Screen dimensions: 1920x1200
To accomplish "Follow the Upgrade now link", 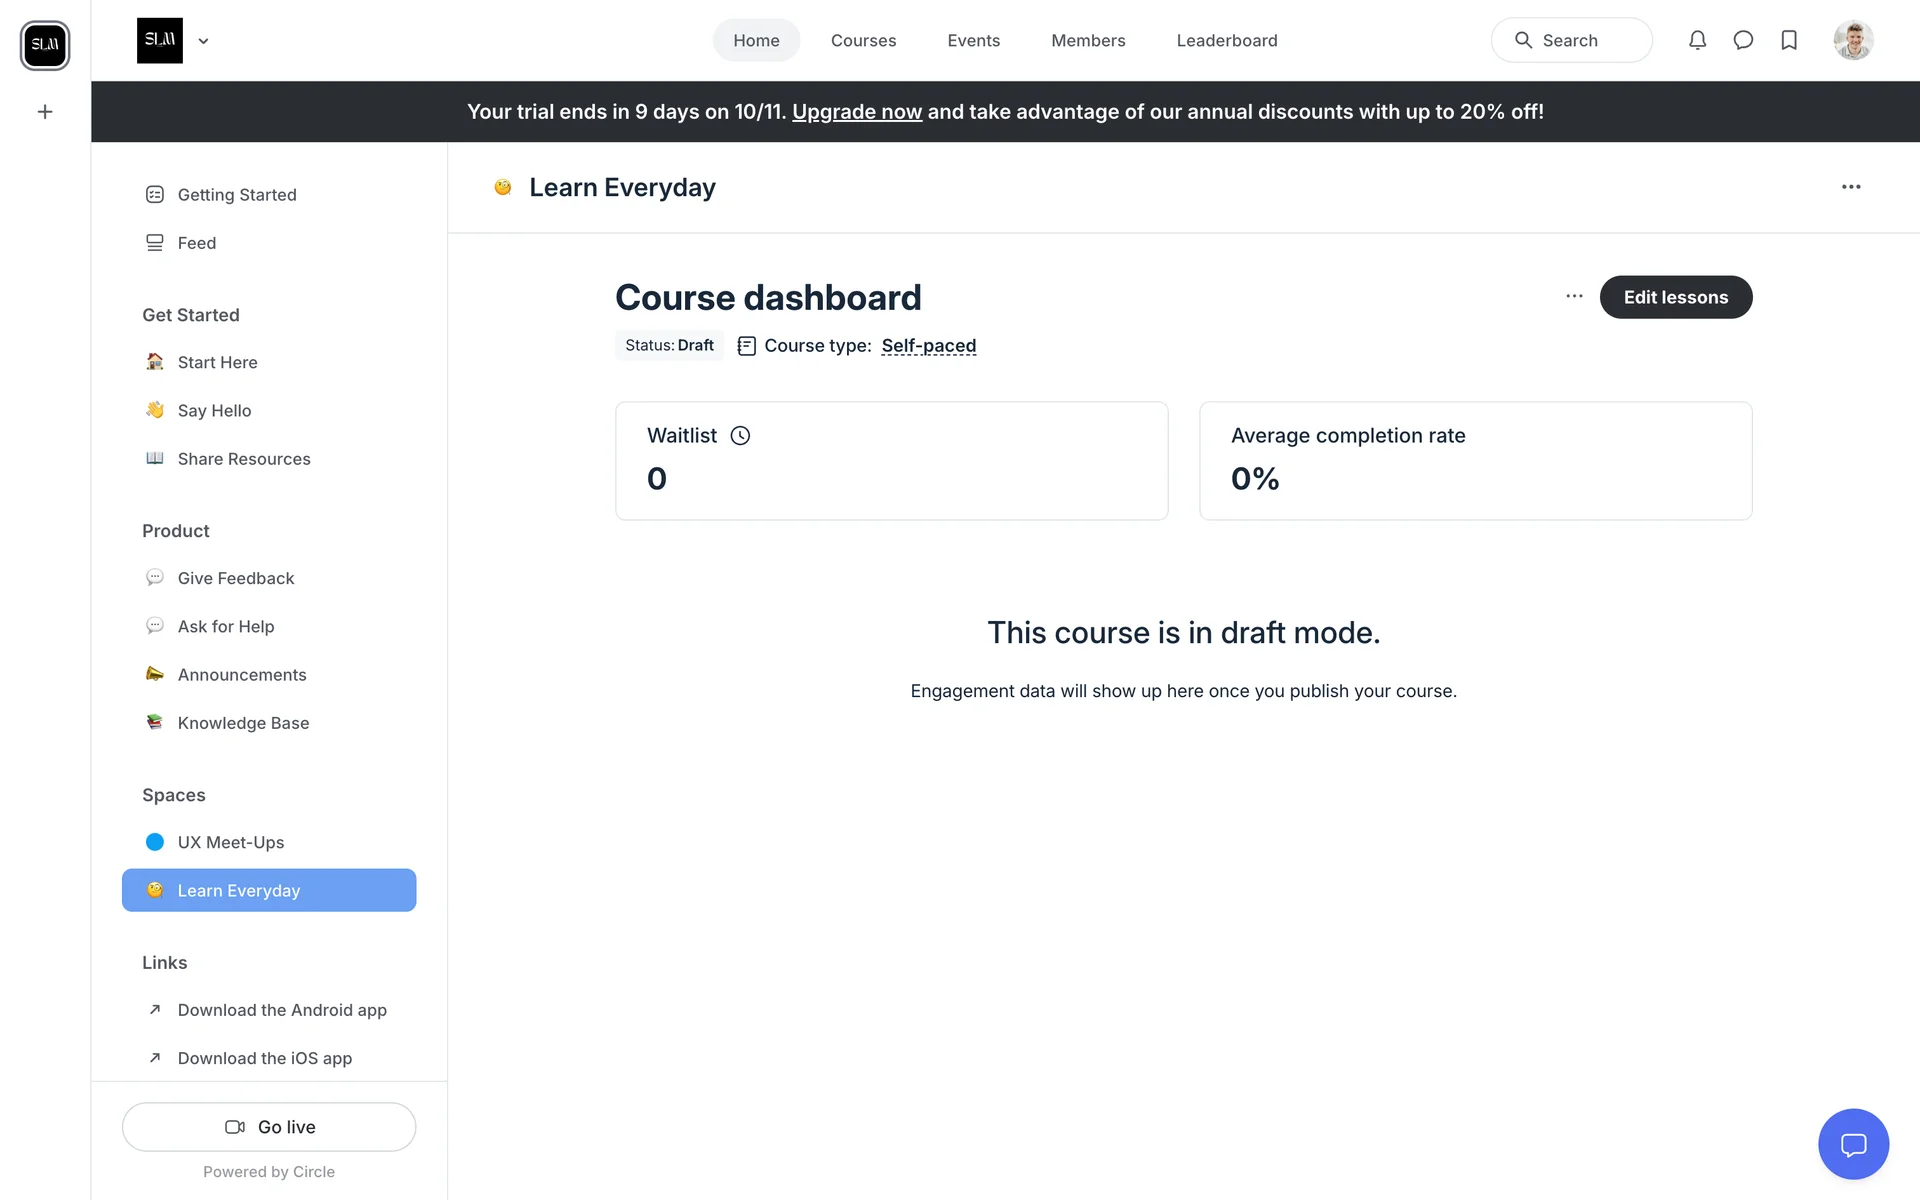I will click(857, 112).
